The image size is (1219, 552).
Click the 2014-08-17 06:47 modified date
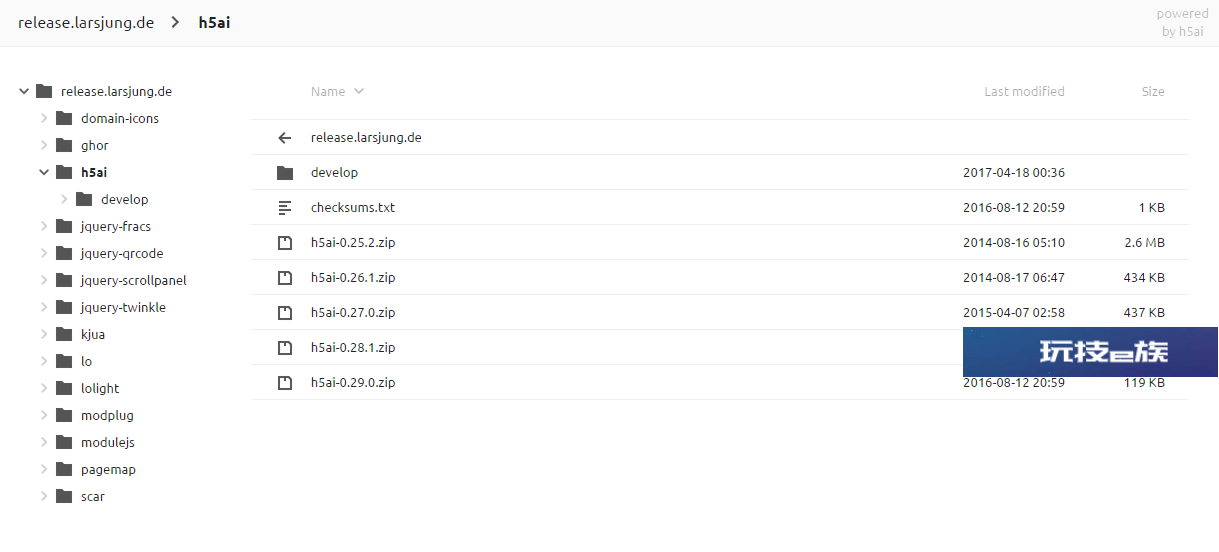click(x=1014, y=278)
